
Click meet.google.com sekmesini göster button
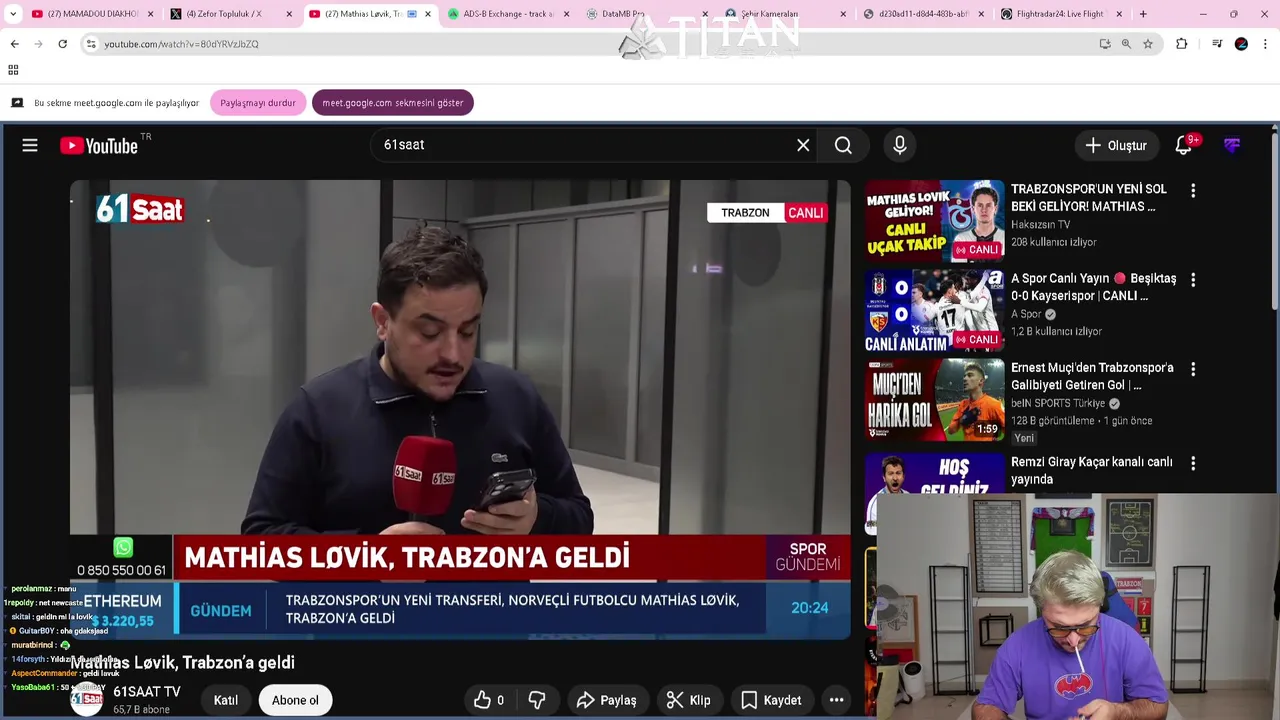[x=393, y=103]
